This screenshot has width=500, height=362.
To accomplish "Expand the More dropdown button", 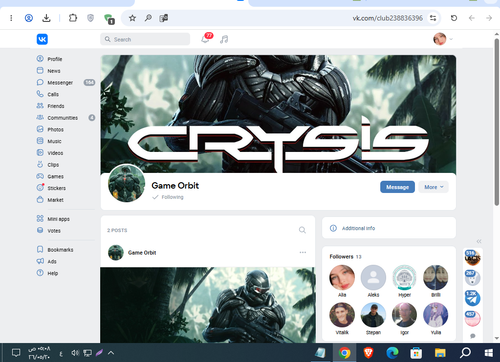I will point(434,187).
